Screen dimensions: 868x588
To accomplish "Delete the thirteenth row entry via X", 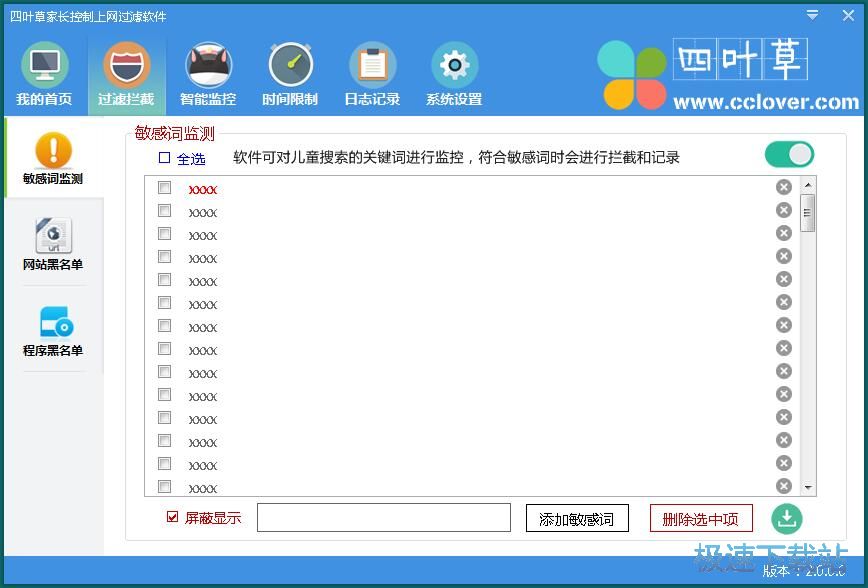I will click(x=783, y=463).
